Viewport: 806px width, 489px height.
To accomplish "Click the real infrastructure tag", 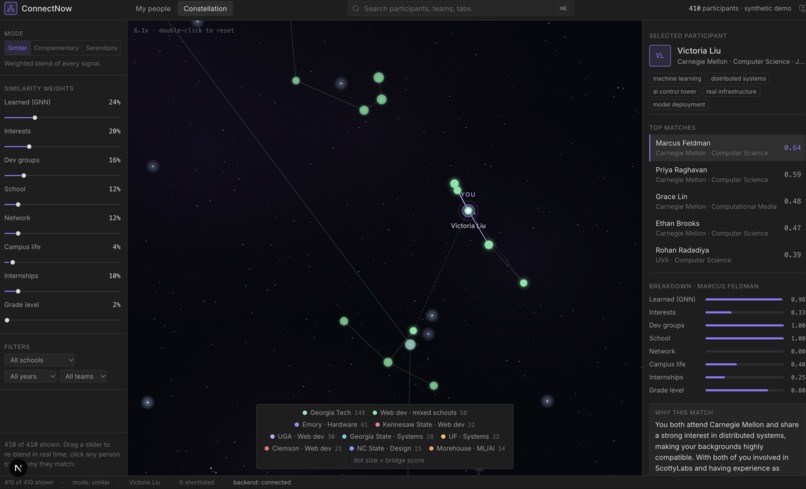I will click(x=731, y=92).
